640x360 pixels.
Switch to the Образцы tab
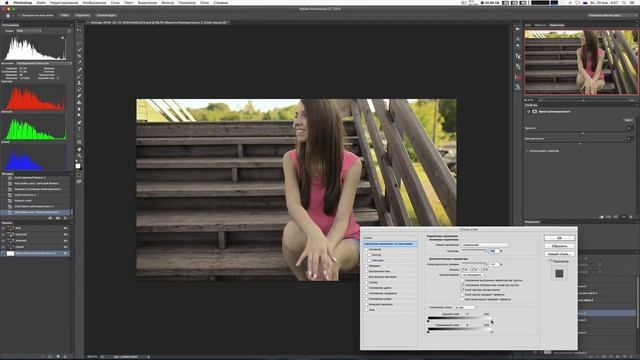coord(540,25)
